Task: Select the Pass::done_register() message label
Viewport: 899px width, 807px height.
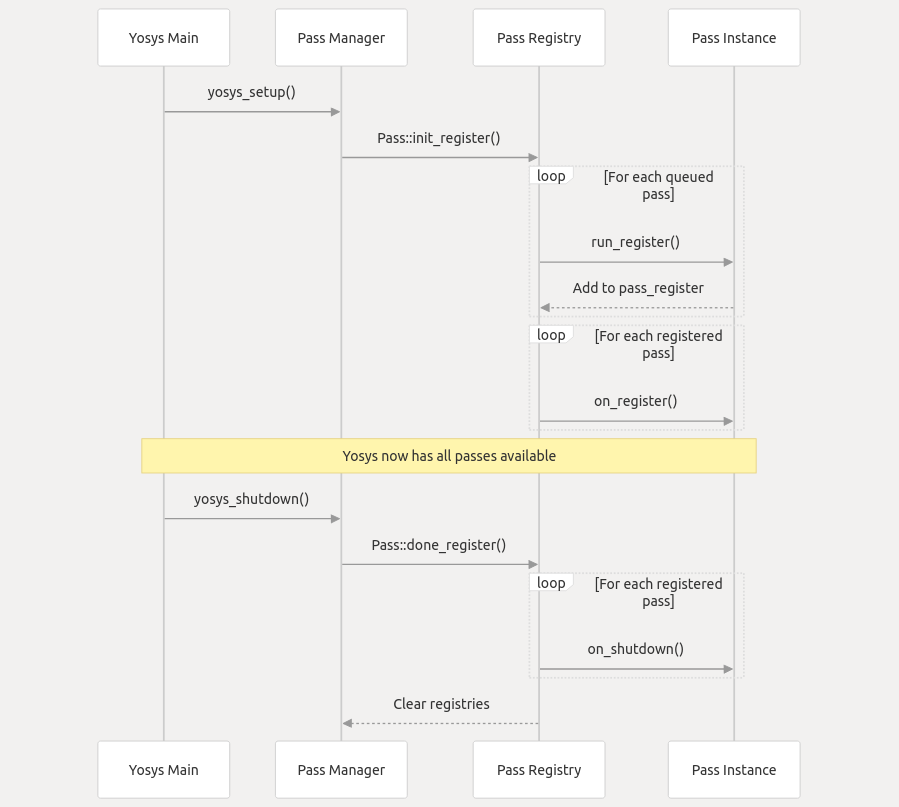Action: 439,545
